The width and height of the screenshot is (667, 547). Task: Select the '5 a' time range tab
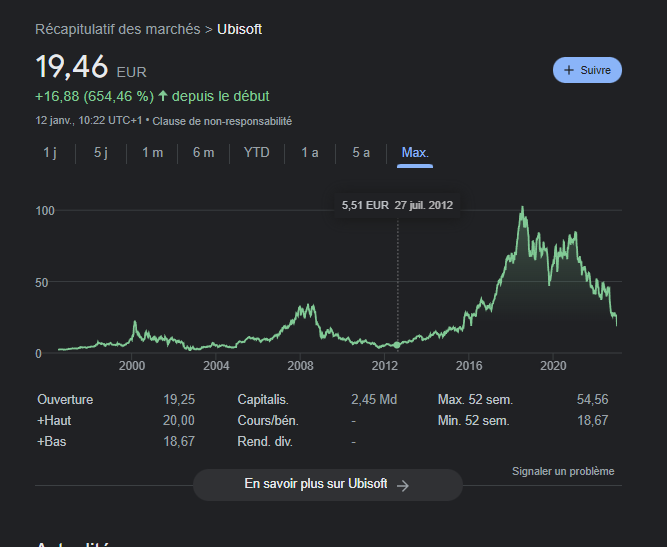[361, 152]
